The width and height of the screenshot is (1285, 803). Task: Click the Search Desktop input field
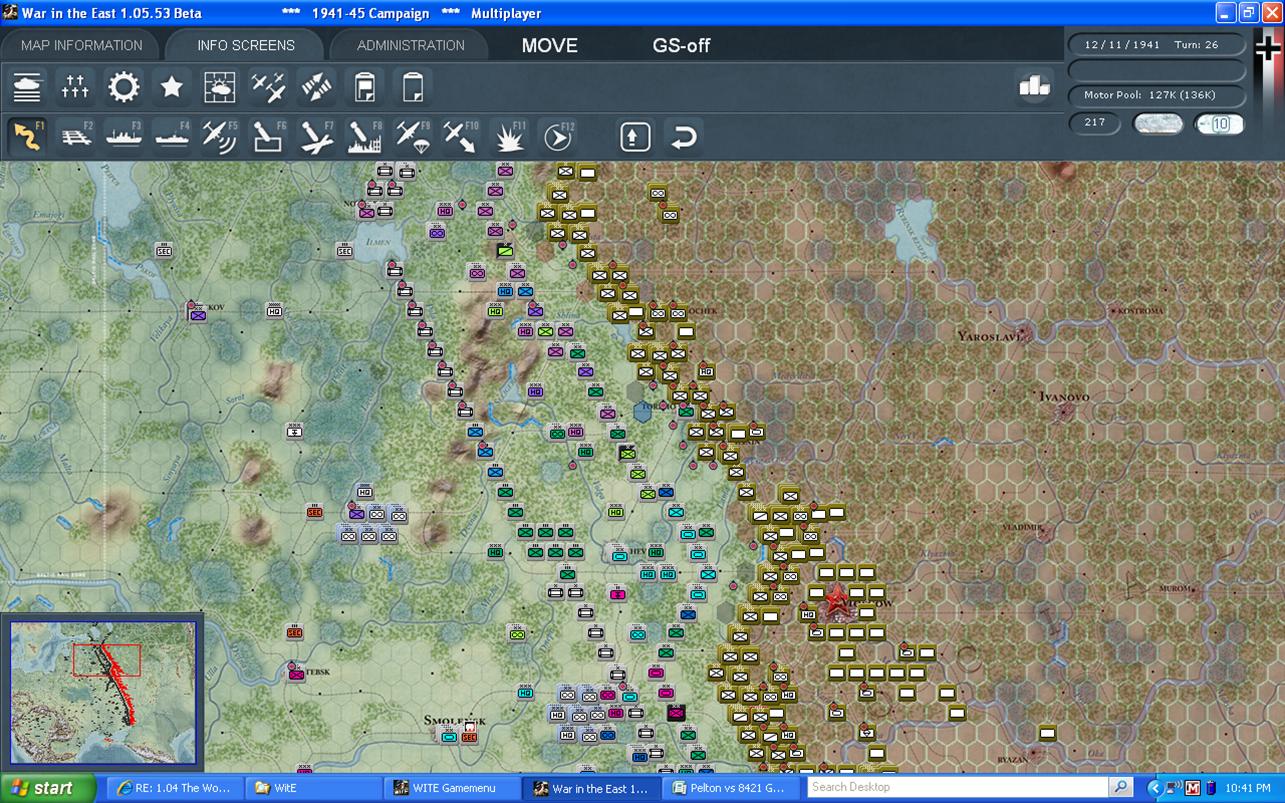(x=959, y=788)
